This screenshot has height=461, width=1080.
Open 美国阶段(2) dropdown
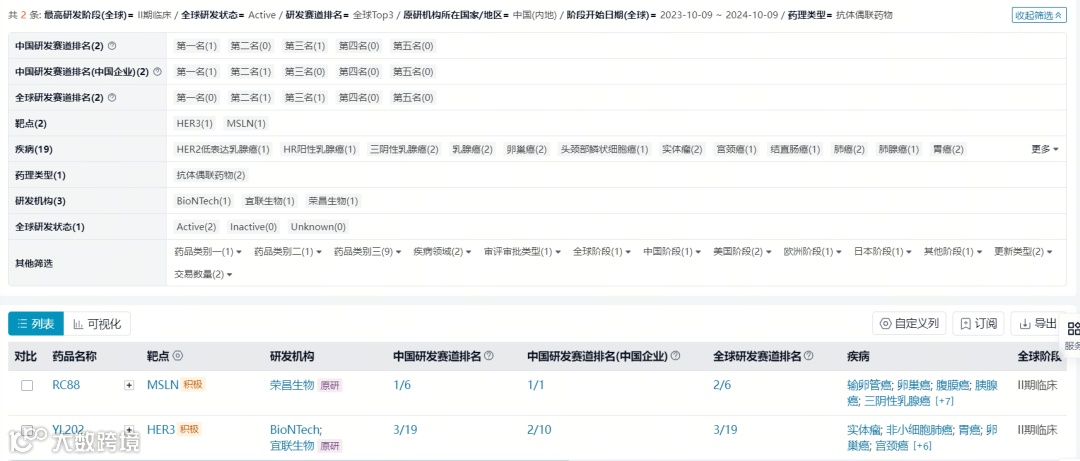[x=742, y=252]
